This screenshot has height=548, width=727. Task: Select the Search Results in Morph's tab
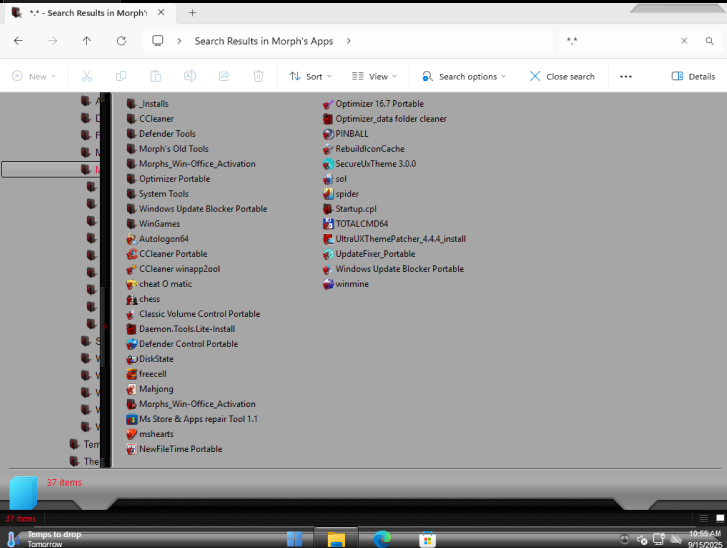click(88, 13)
